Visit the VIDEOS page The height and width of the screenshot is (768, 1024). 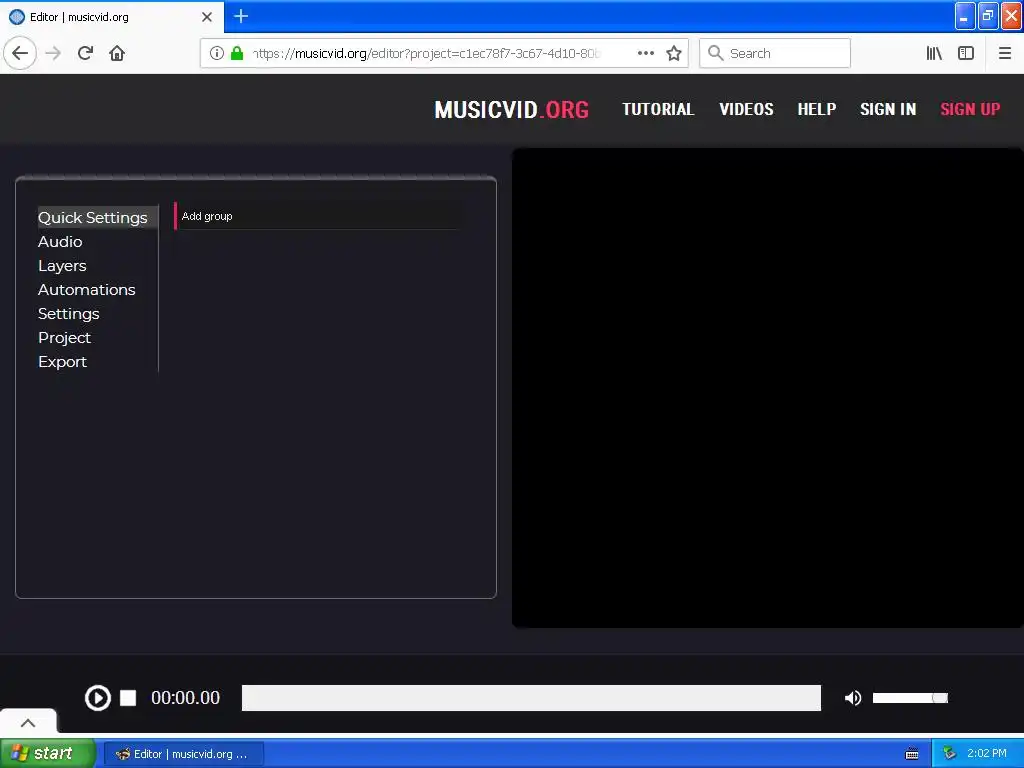pos(746,109)
